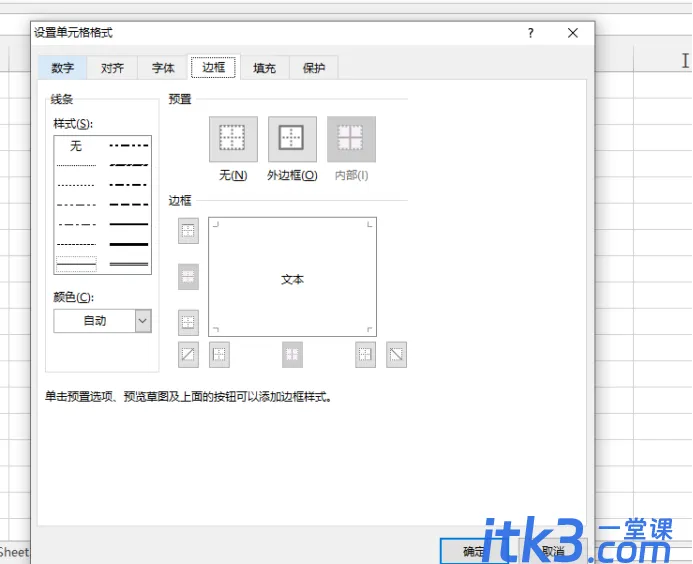Toggle the inside horizontal border button
The width and height of the screenshot is (693, 564).
(x=188, y=277)
